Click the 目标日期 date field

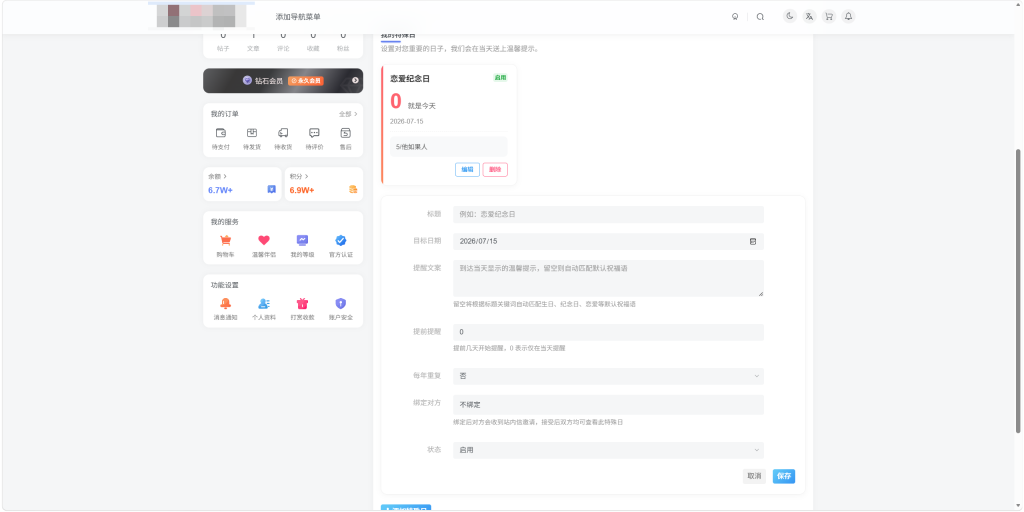[x=608, y=241]
